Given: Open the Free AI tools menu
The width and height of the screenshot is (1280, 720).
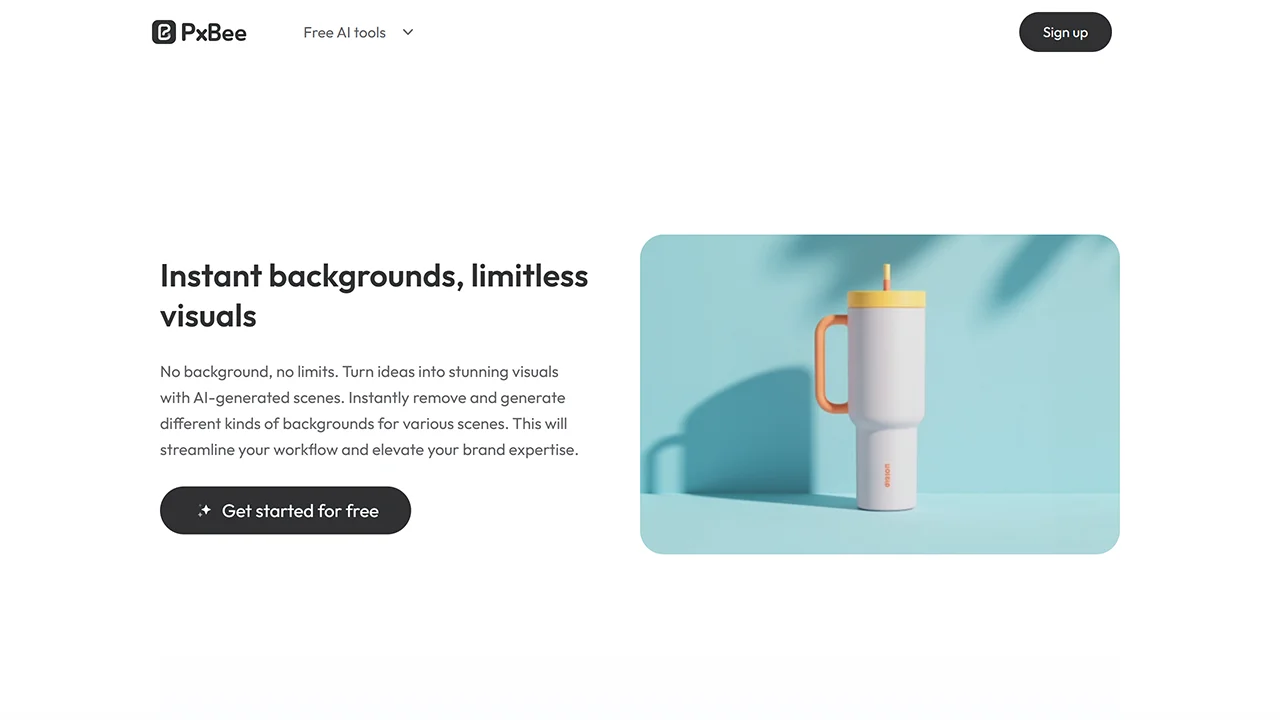Looking at the screenshot, I should pyautogui.click(x=344, y=32).
